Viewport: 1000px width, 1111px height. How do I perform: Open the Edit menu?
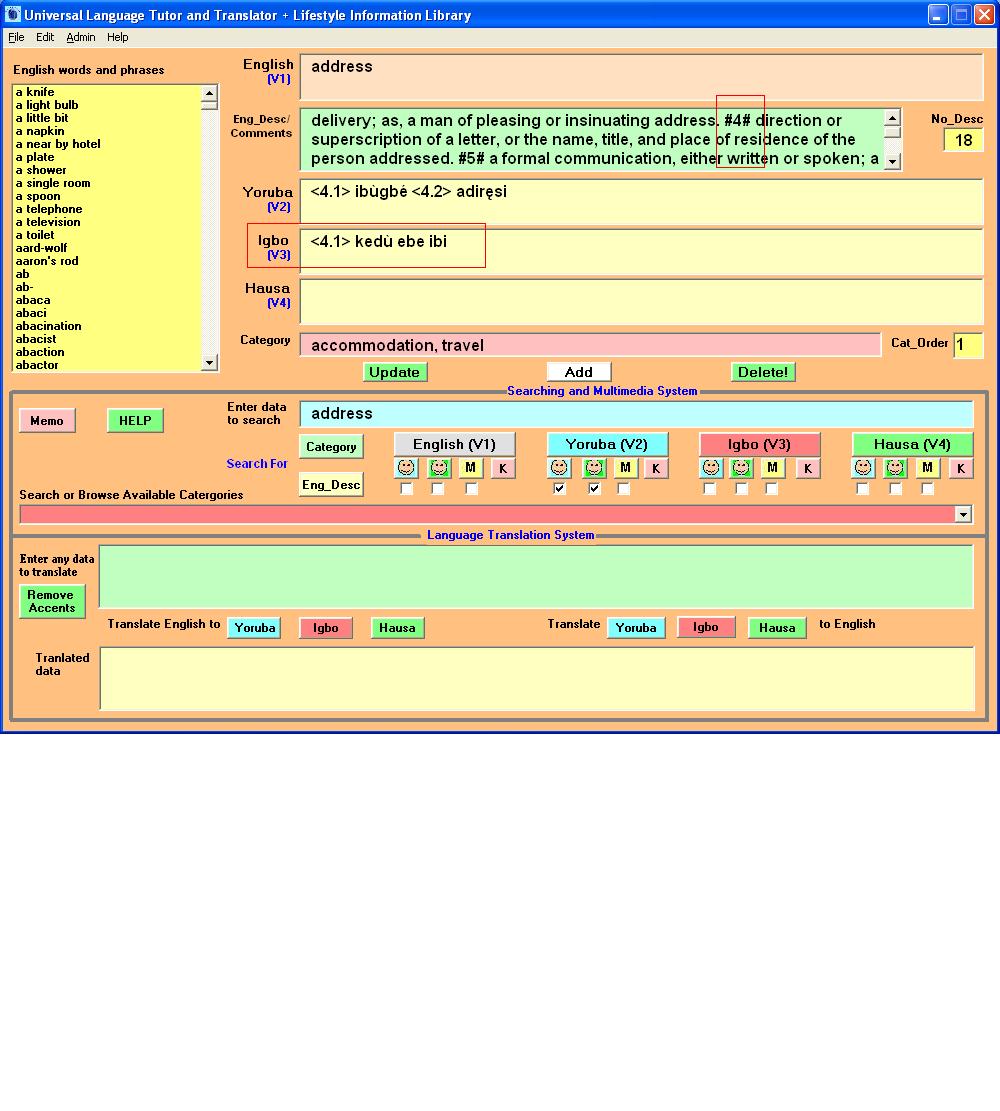(x=45, y=37)
